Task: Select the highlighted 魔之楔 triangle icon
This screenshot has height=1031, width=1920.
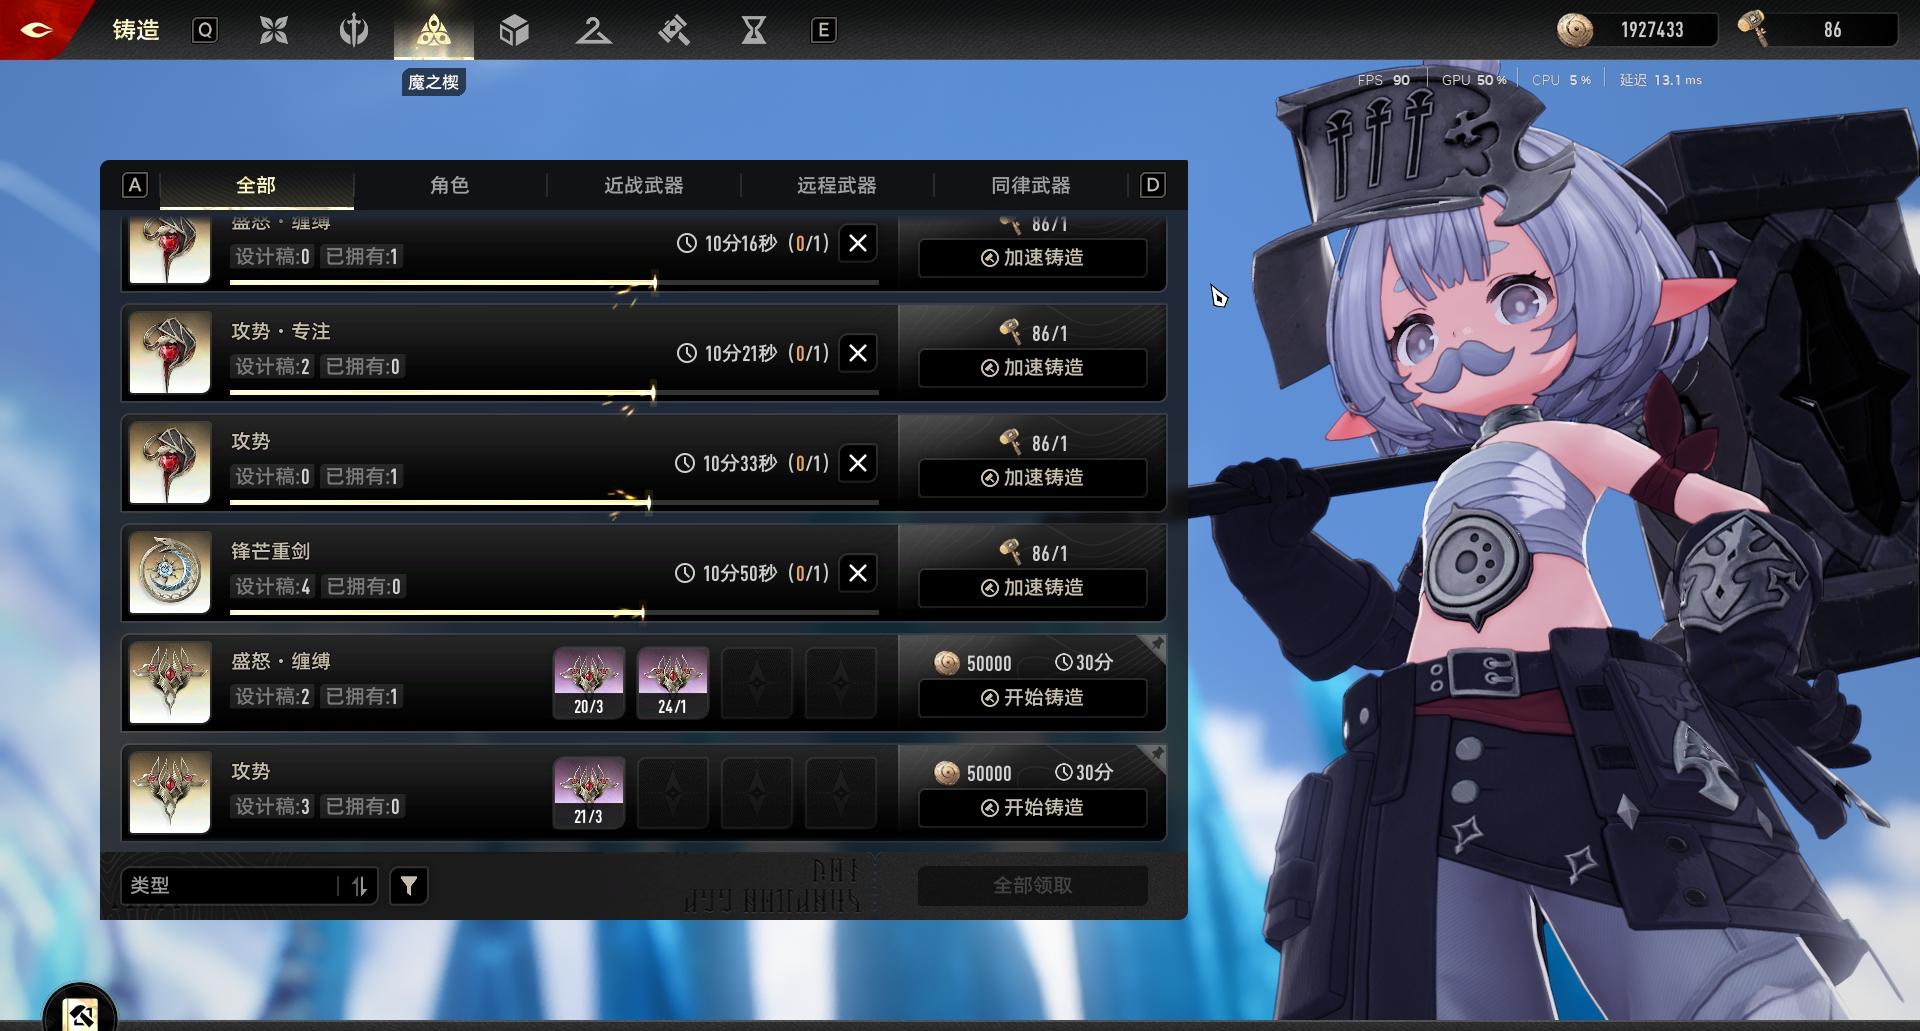Action: click(433, 31)
